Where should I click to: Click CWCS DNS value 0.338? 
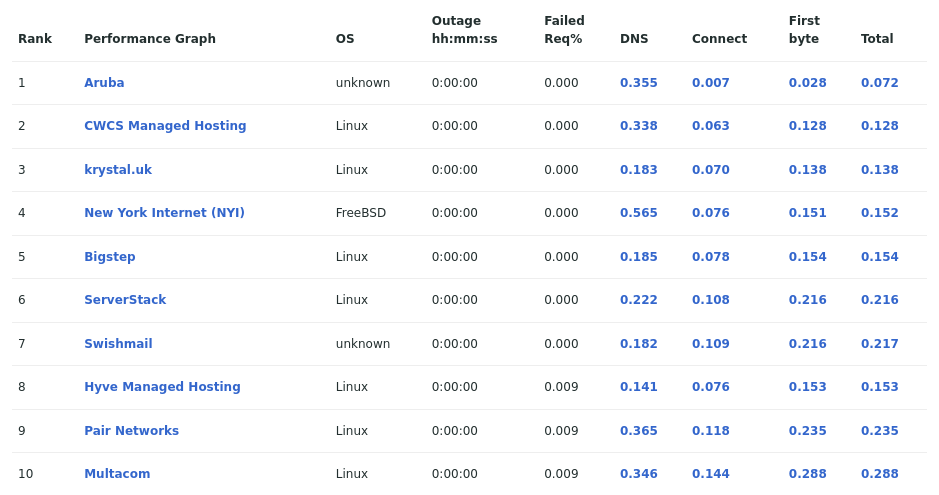tap(638, 126)
